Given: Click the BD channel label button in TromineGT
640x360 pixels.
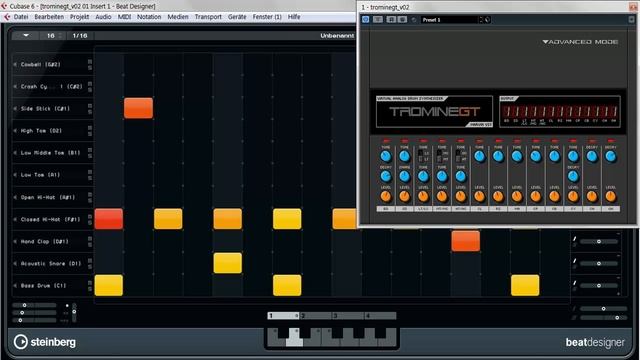Looking at the screenshot, I should click(x=386, y=209).
